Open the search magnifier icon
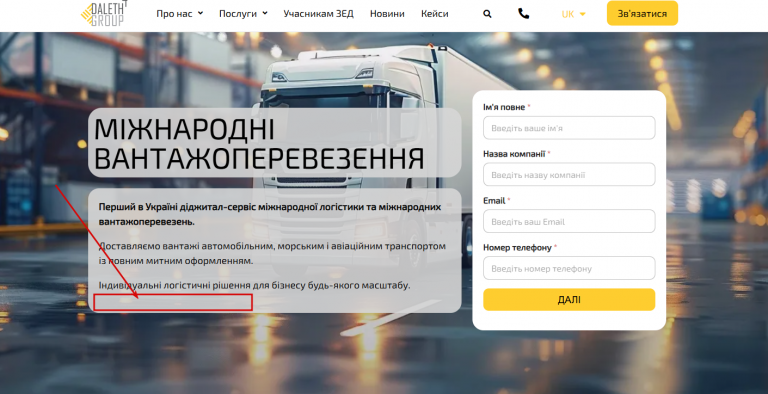This screenshot has height=394, width=768. click(x=487, y=14)
